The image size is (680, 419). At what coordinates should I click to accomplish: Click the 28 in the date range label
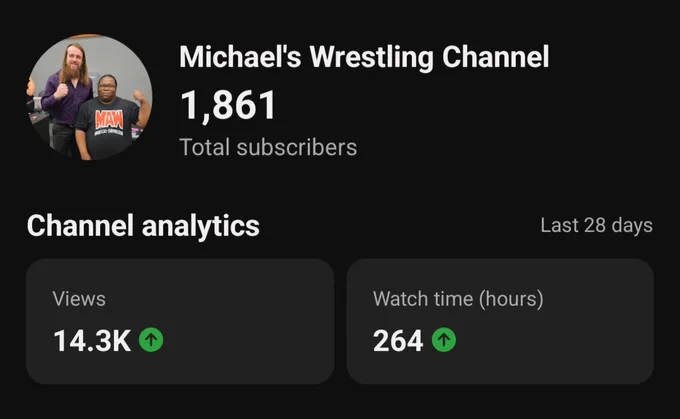tap(594, 226)
